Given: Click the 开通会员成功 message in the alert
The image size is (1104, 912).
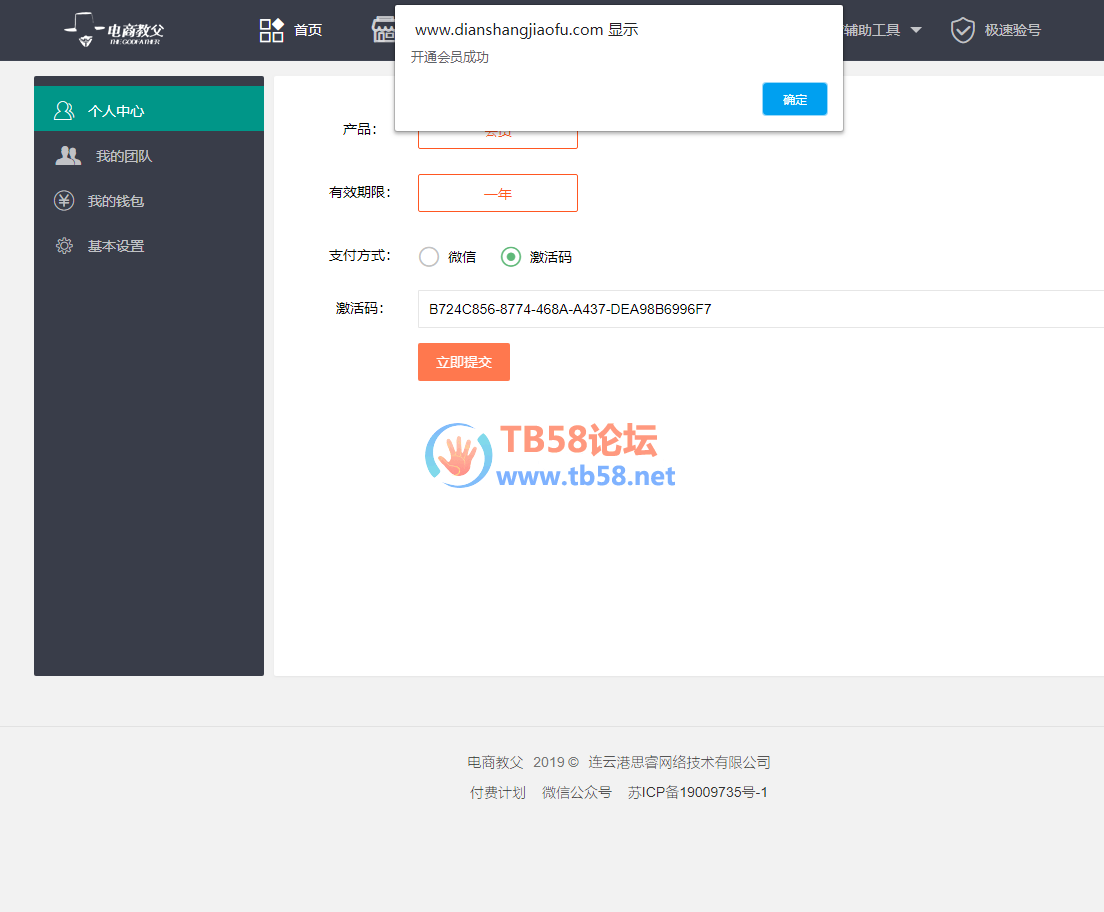Looking at the screenshot, I should click(450, 57).
